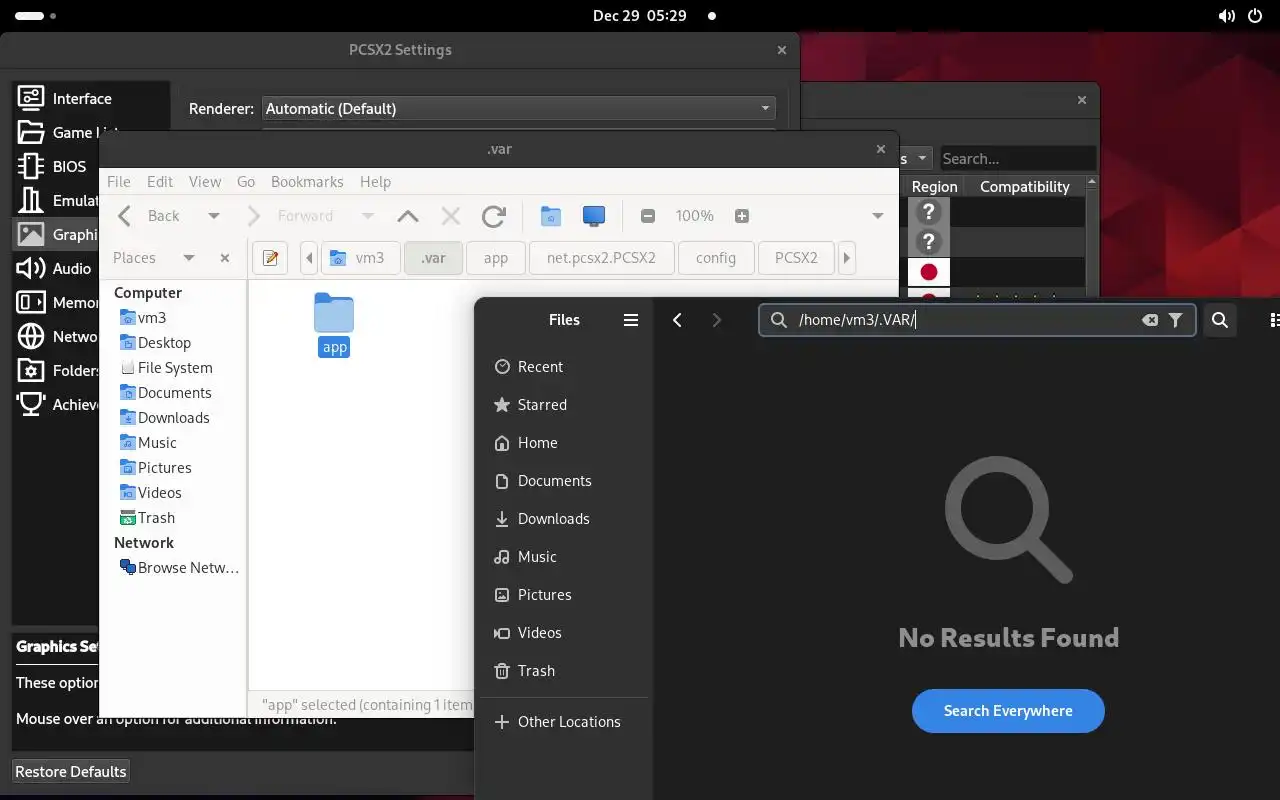Open filter dropdown beside Search box

point(922,159)
